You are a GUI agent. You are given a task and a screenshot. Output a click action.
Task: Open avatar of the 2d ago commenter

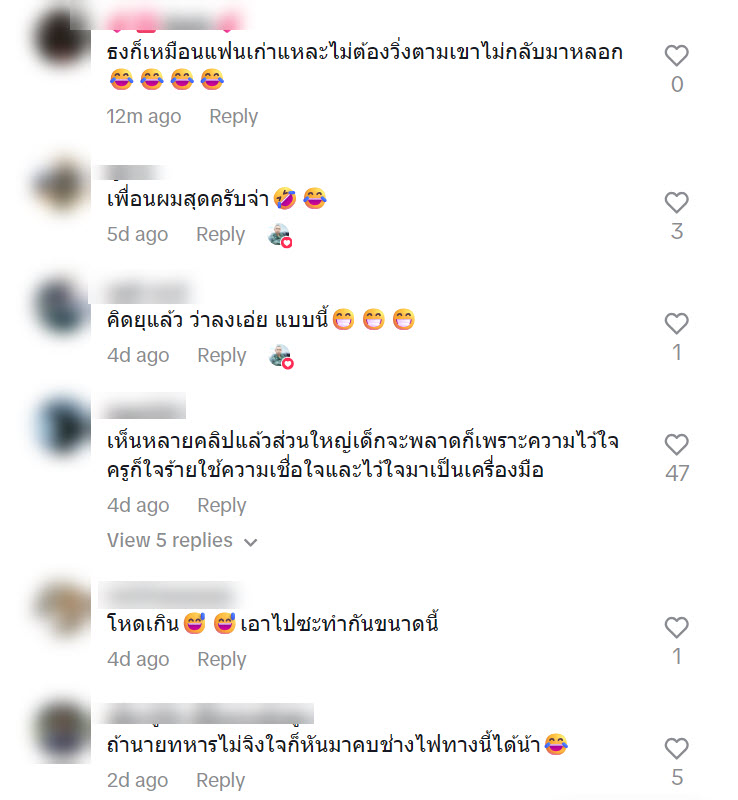(62, 731)
